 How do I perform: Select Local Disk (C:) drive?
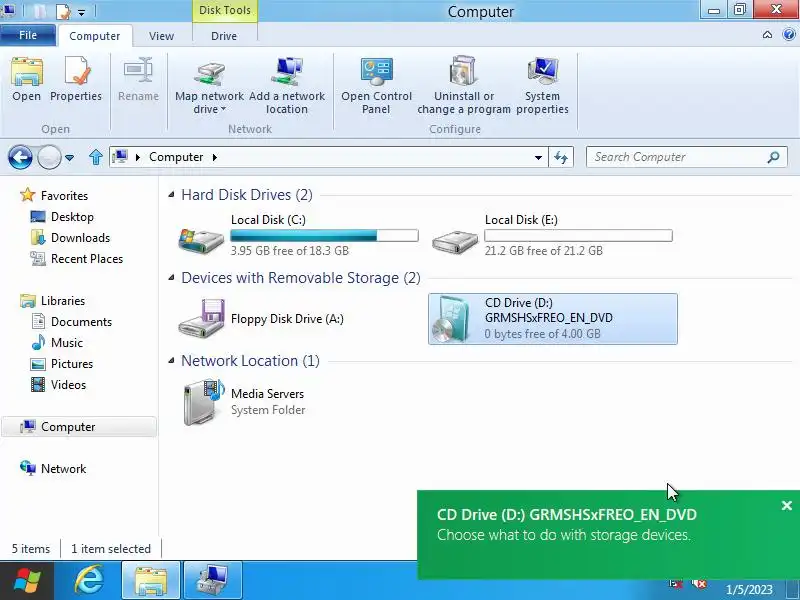[x=298, y=235]
